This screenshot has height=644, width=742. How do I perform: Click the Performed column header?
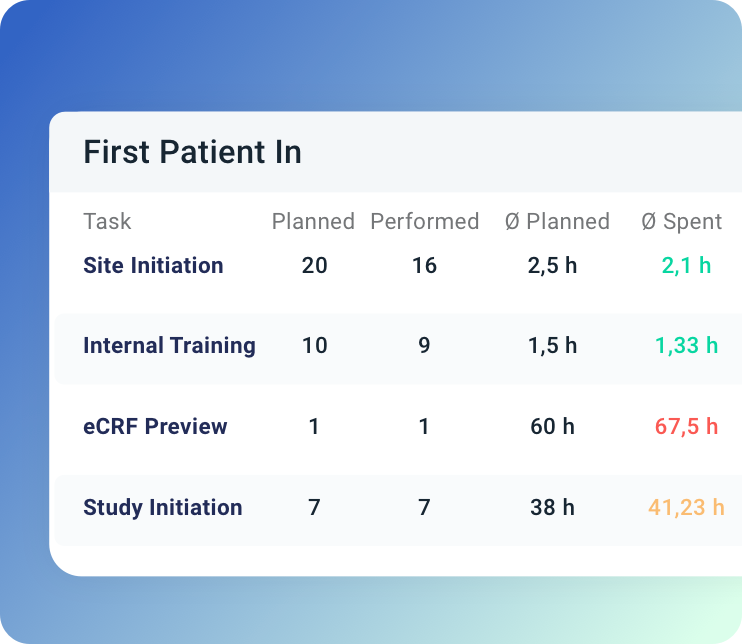(424, 221)
